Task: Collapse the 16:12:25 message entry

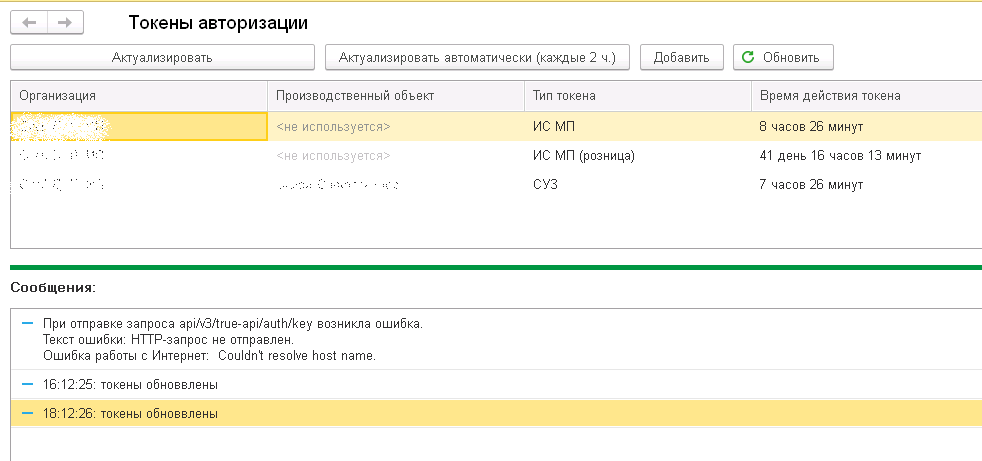Action: [x=27, y=384]
